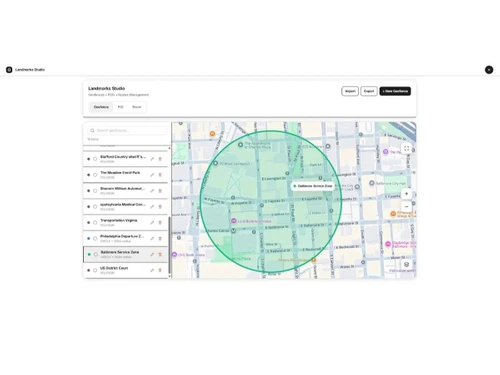Viewport: 500px width, 375px height.
Task: Click the Export button
Action: (369, 91)
